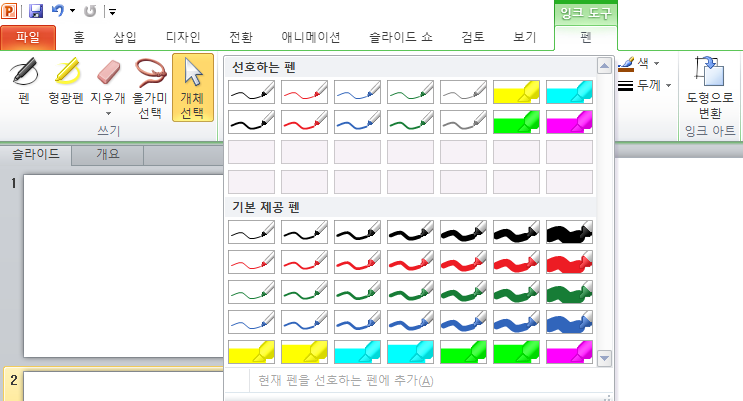
Task: Click the Undo arrow icon
Action: [x=58, y=10]
